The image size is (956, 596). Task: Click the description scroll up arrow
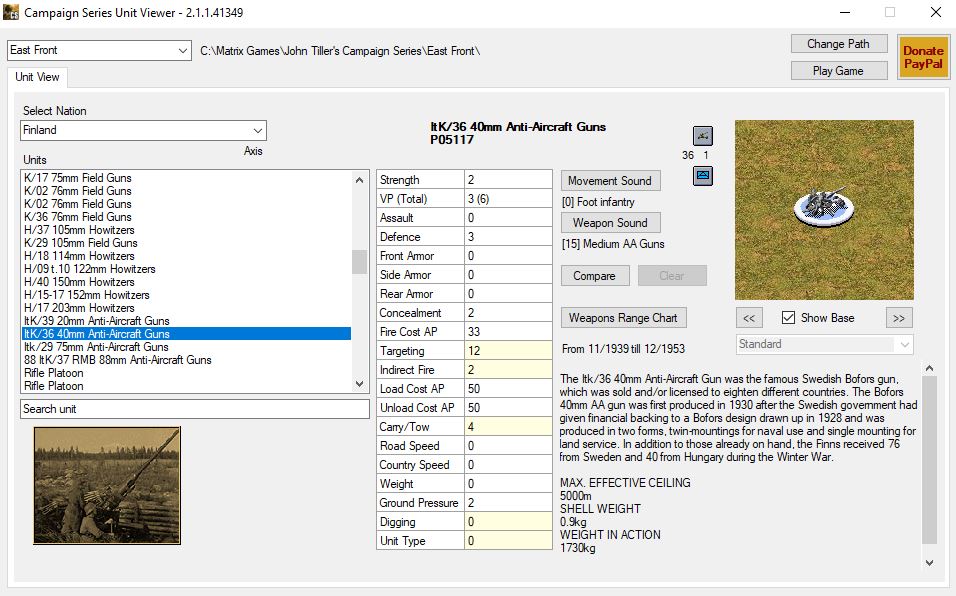[x=929, y=368]
